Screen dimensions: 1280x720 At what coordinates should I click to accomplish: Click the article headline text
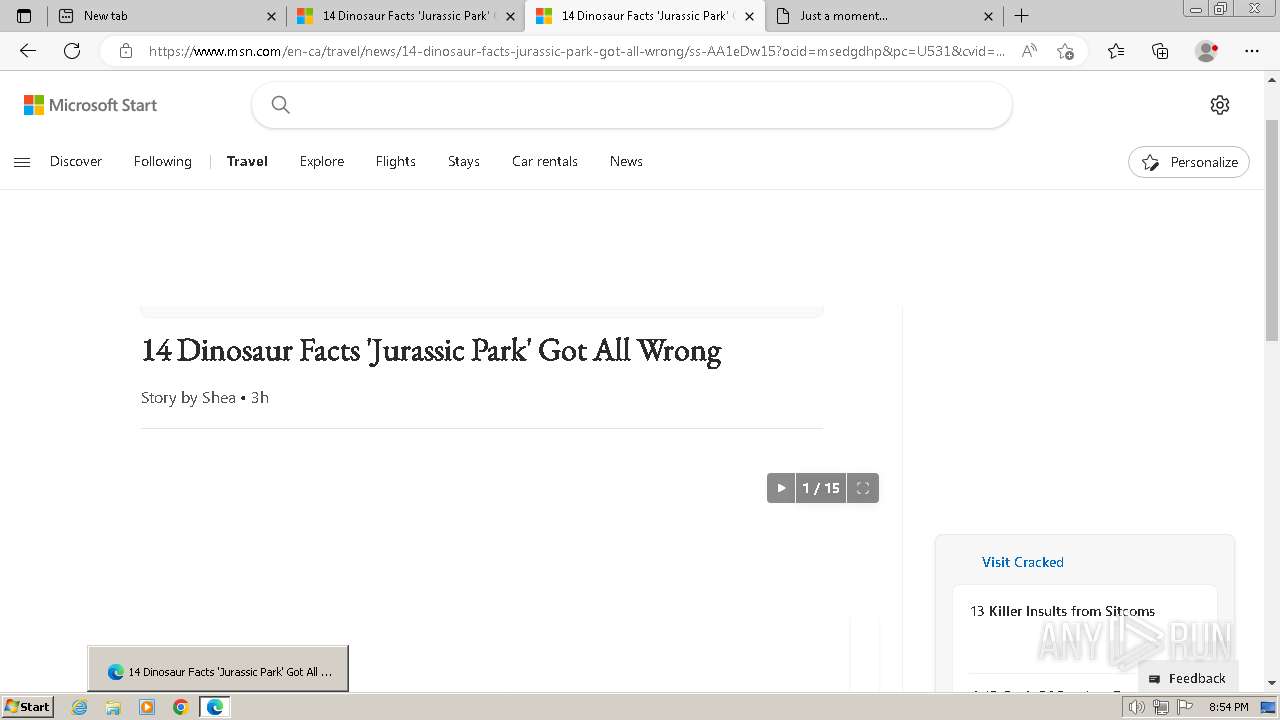coord(431,350)
